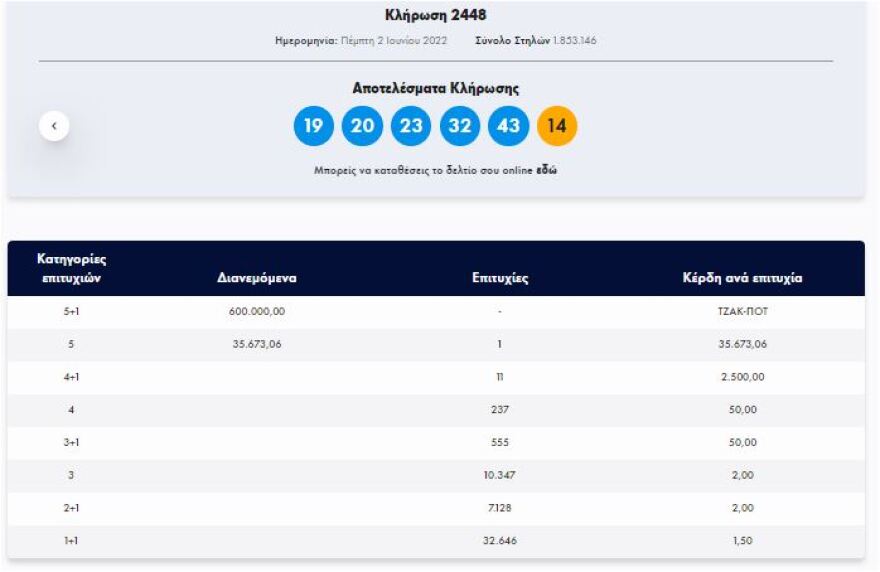Click the 2.500,00 winnings in the 4+1 row
This screenshot has width=880, height=572.
[742, 377]
